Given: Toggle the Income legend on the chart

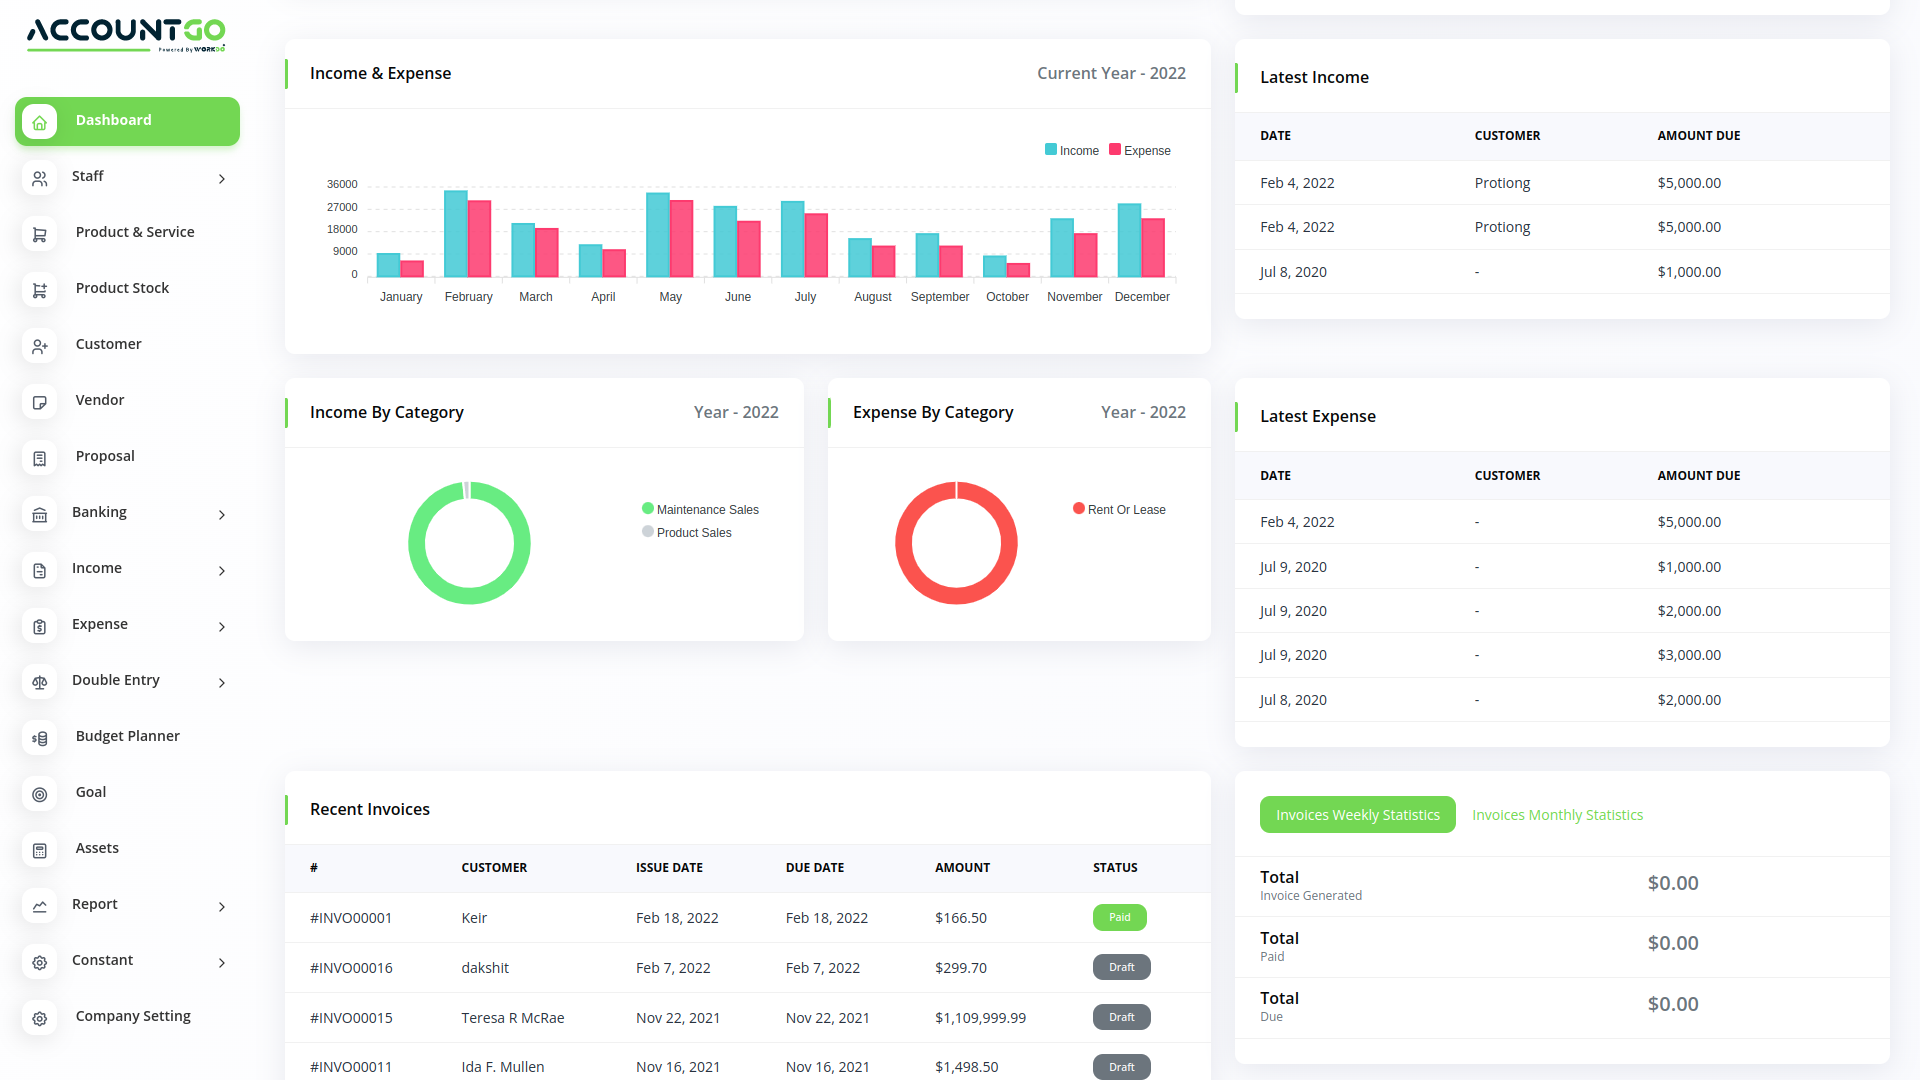Looking at the screenshot, I should tap(1071, 150).
